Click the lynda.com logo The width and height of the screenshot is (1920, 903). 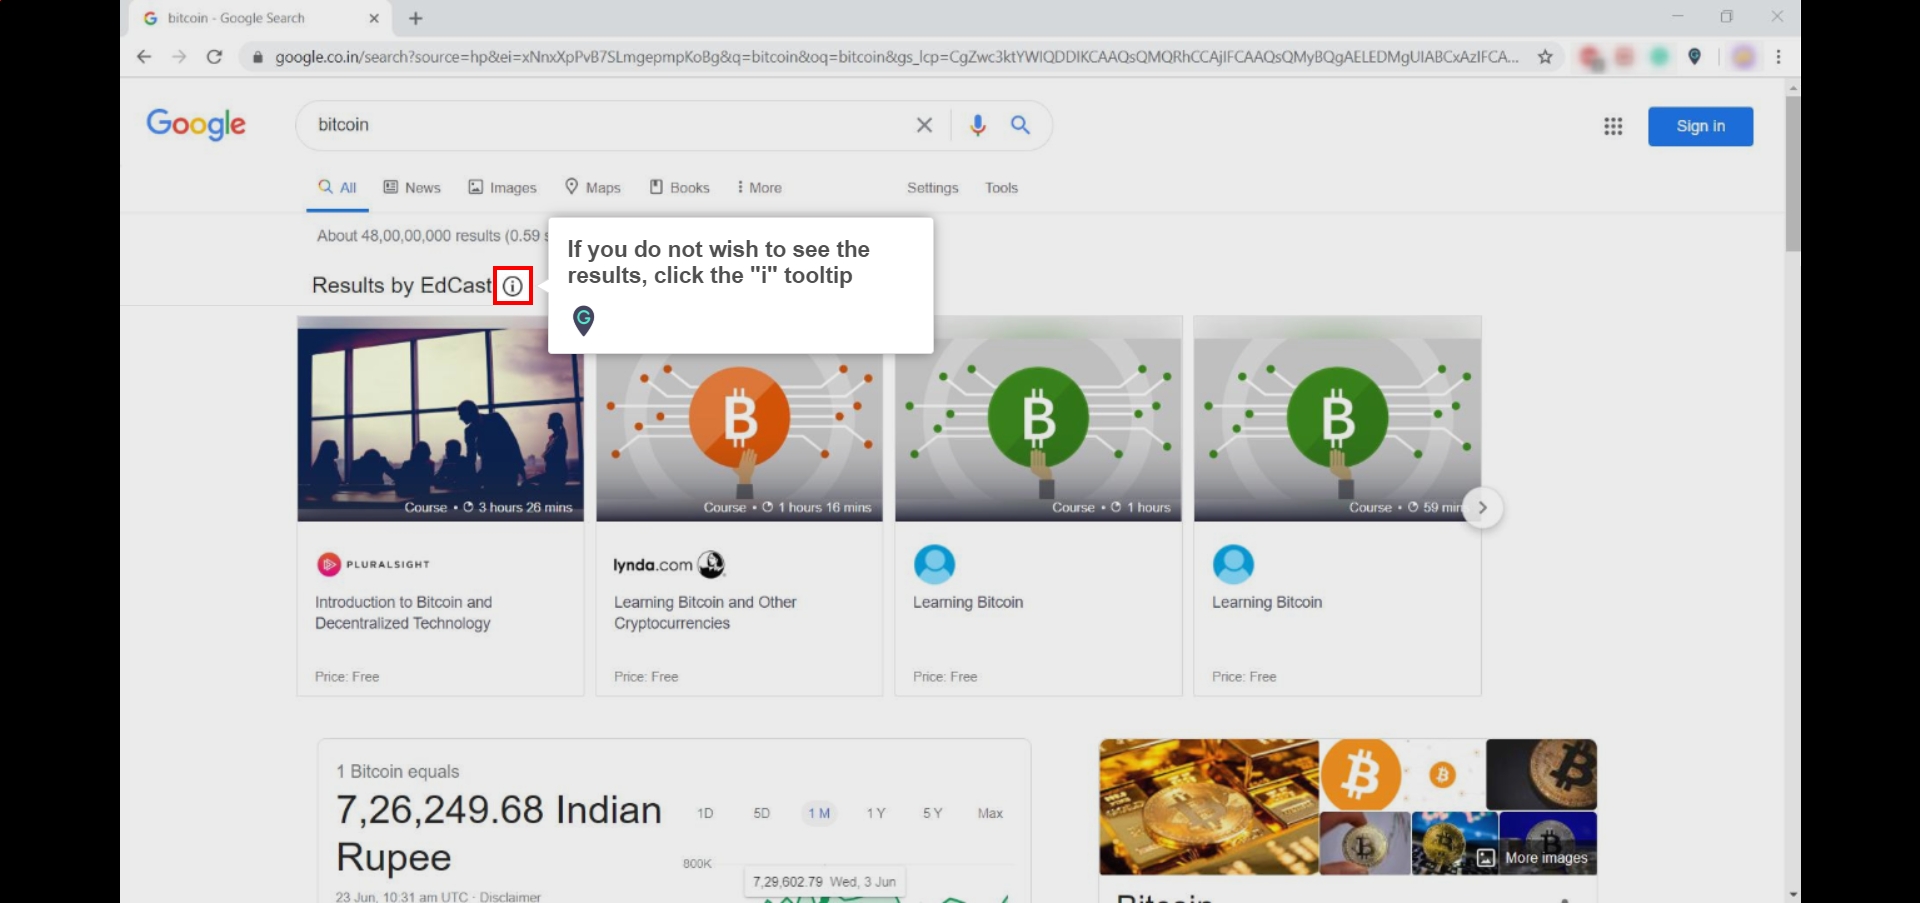click(668, 564)
